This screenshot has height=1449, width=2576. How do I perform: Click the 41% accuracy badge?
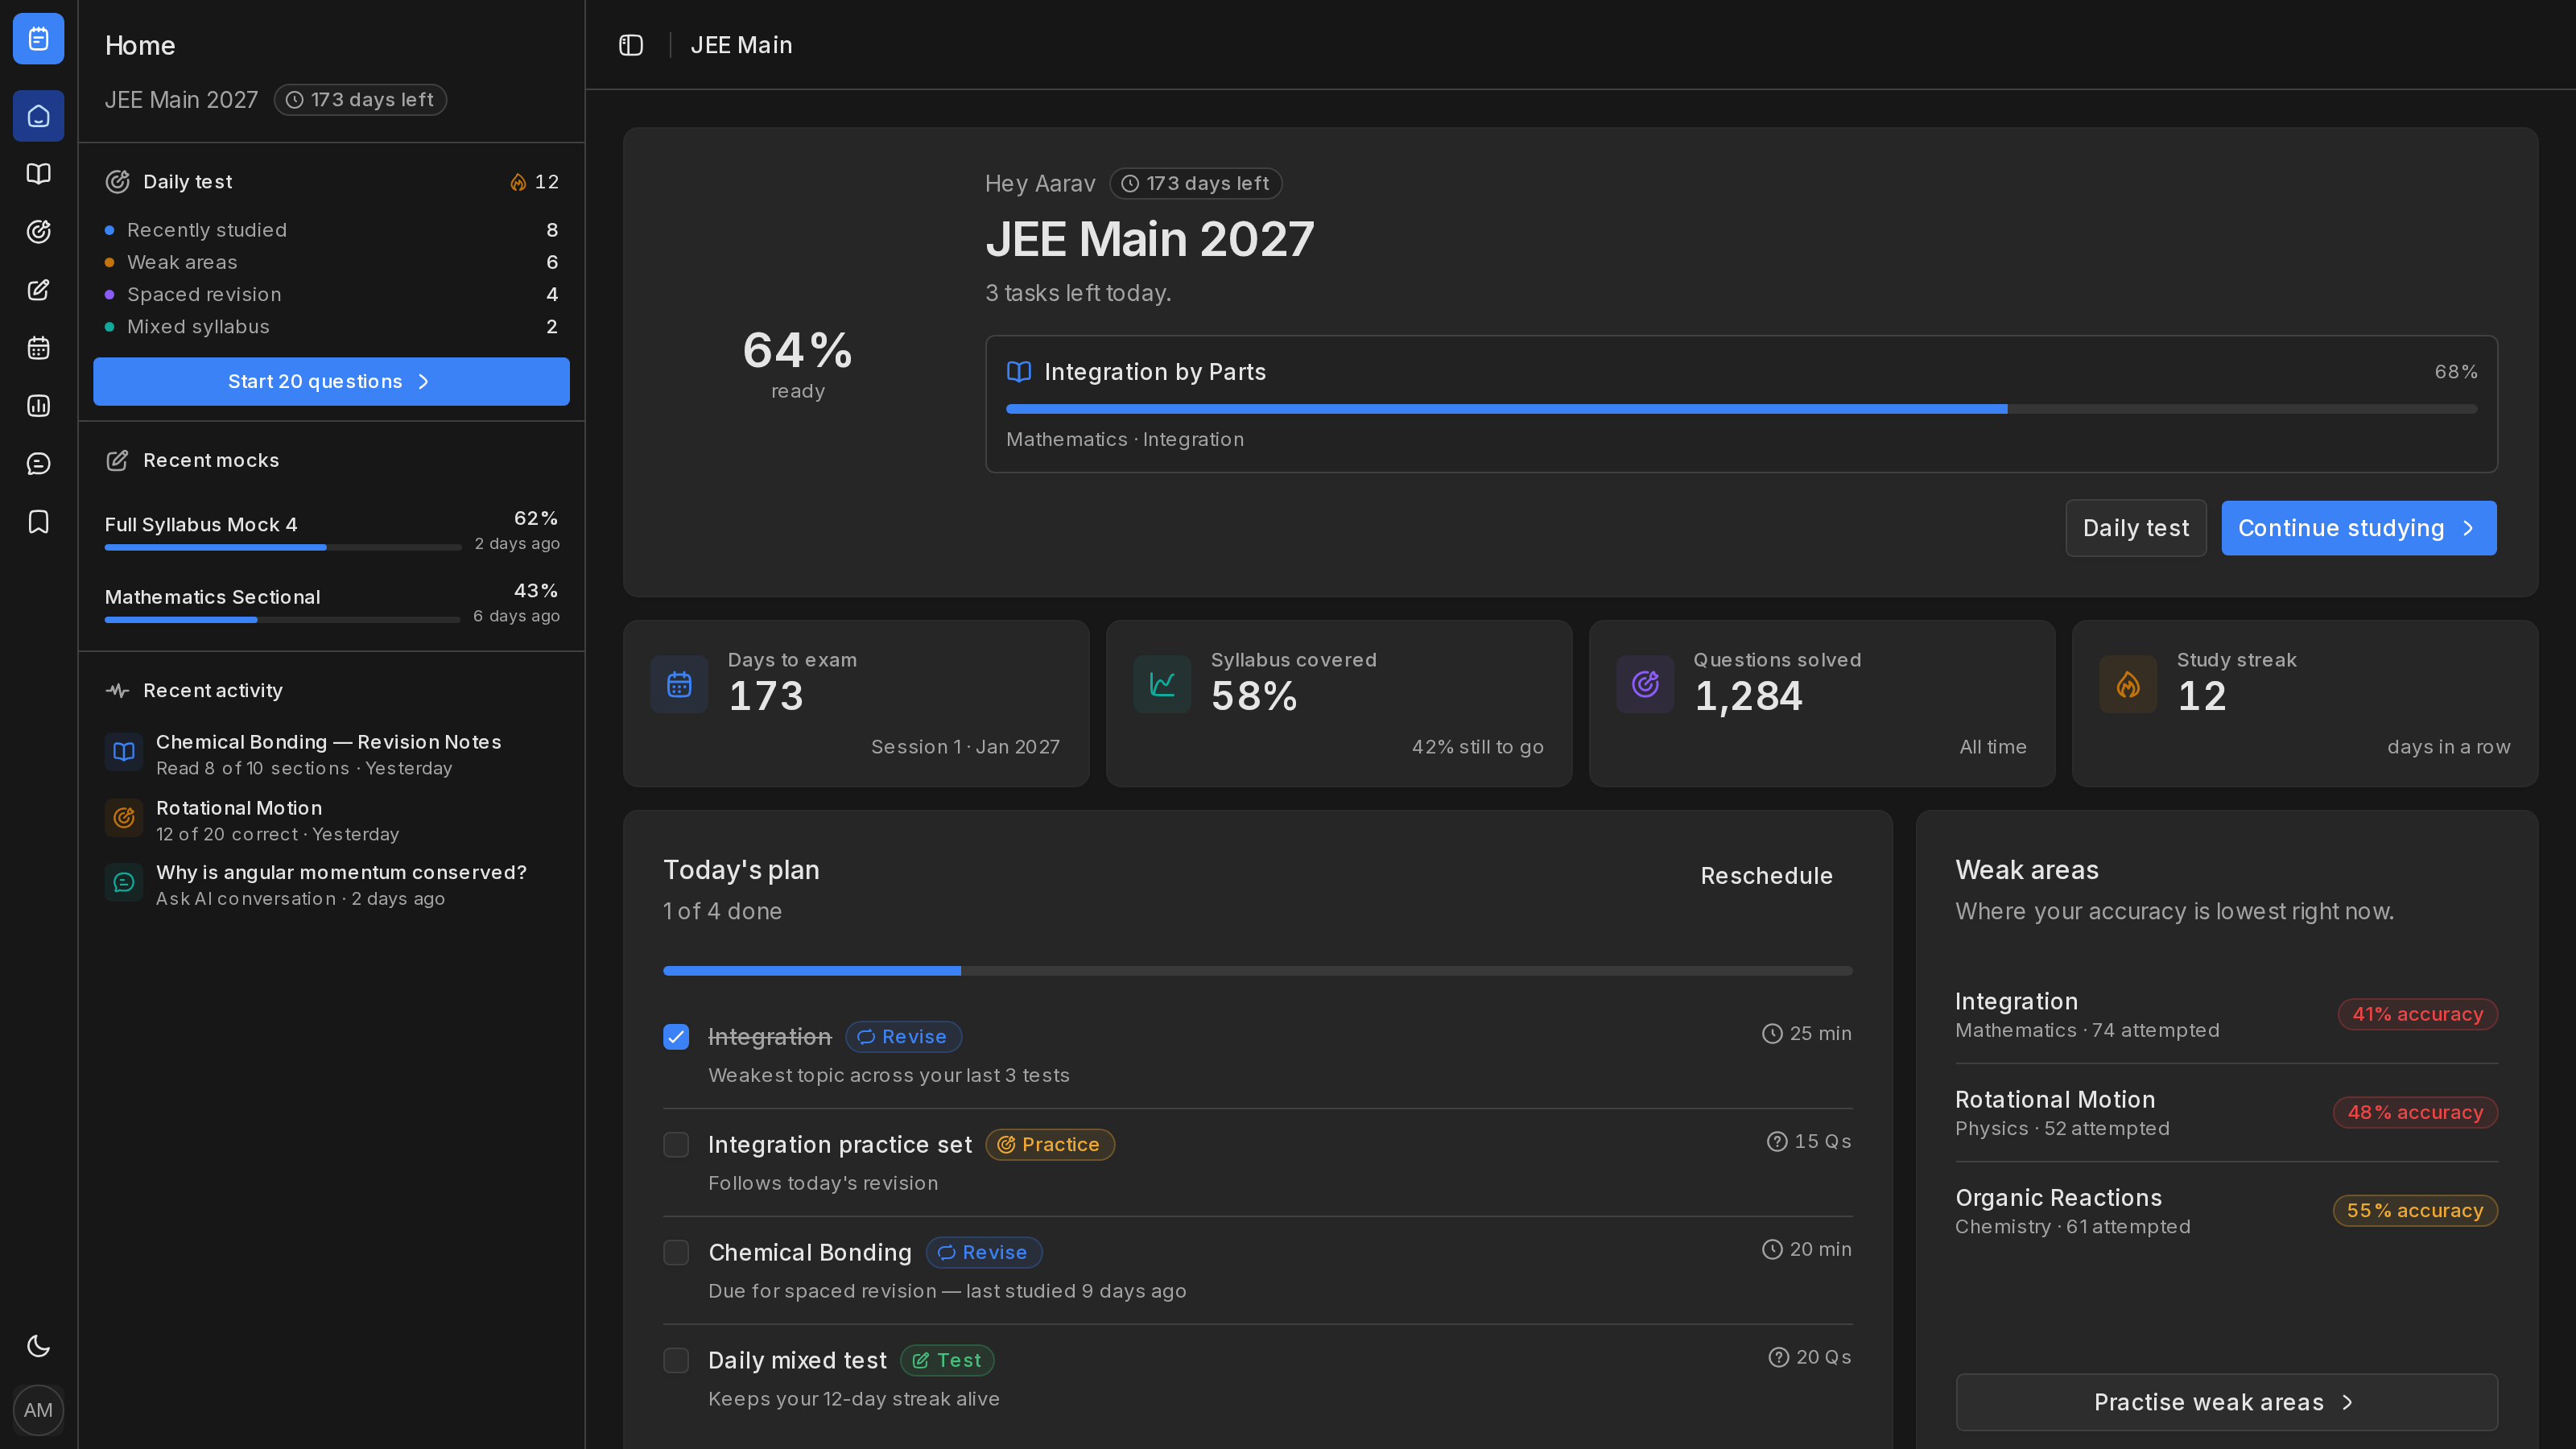pyautogui.click(x=2417, y=1015)
